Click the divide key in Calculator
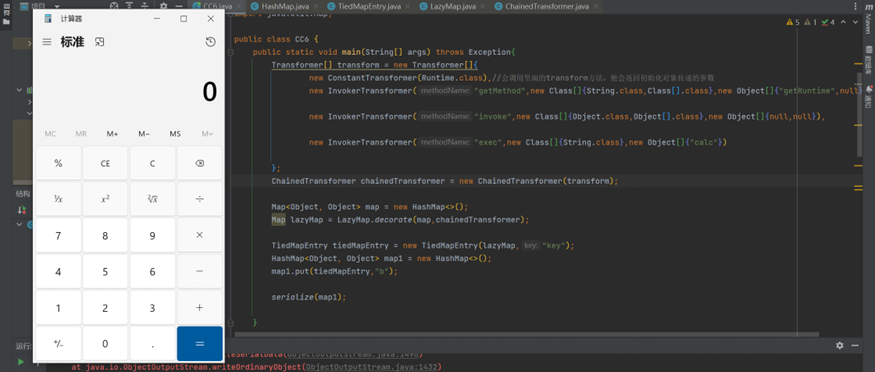This screenshot has width=875, height=372. [x=200, y=199]
